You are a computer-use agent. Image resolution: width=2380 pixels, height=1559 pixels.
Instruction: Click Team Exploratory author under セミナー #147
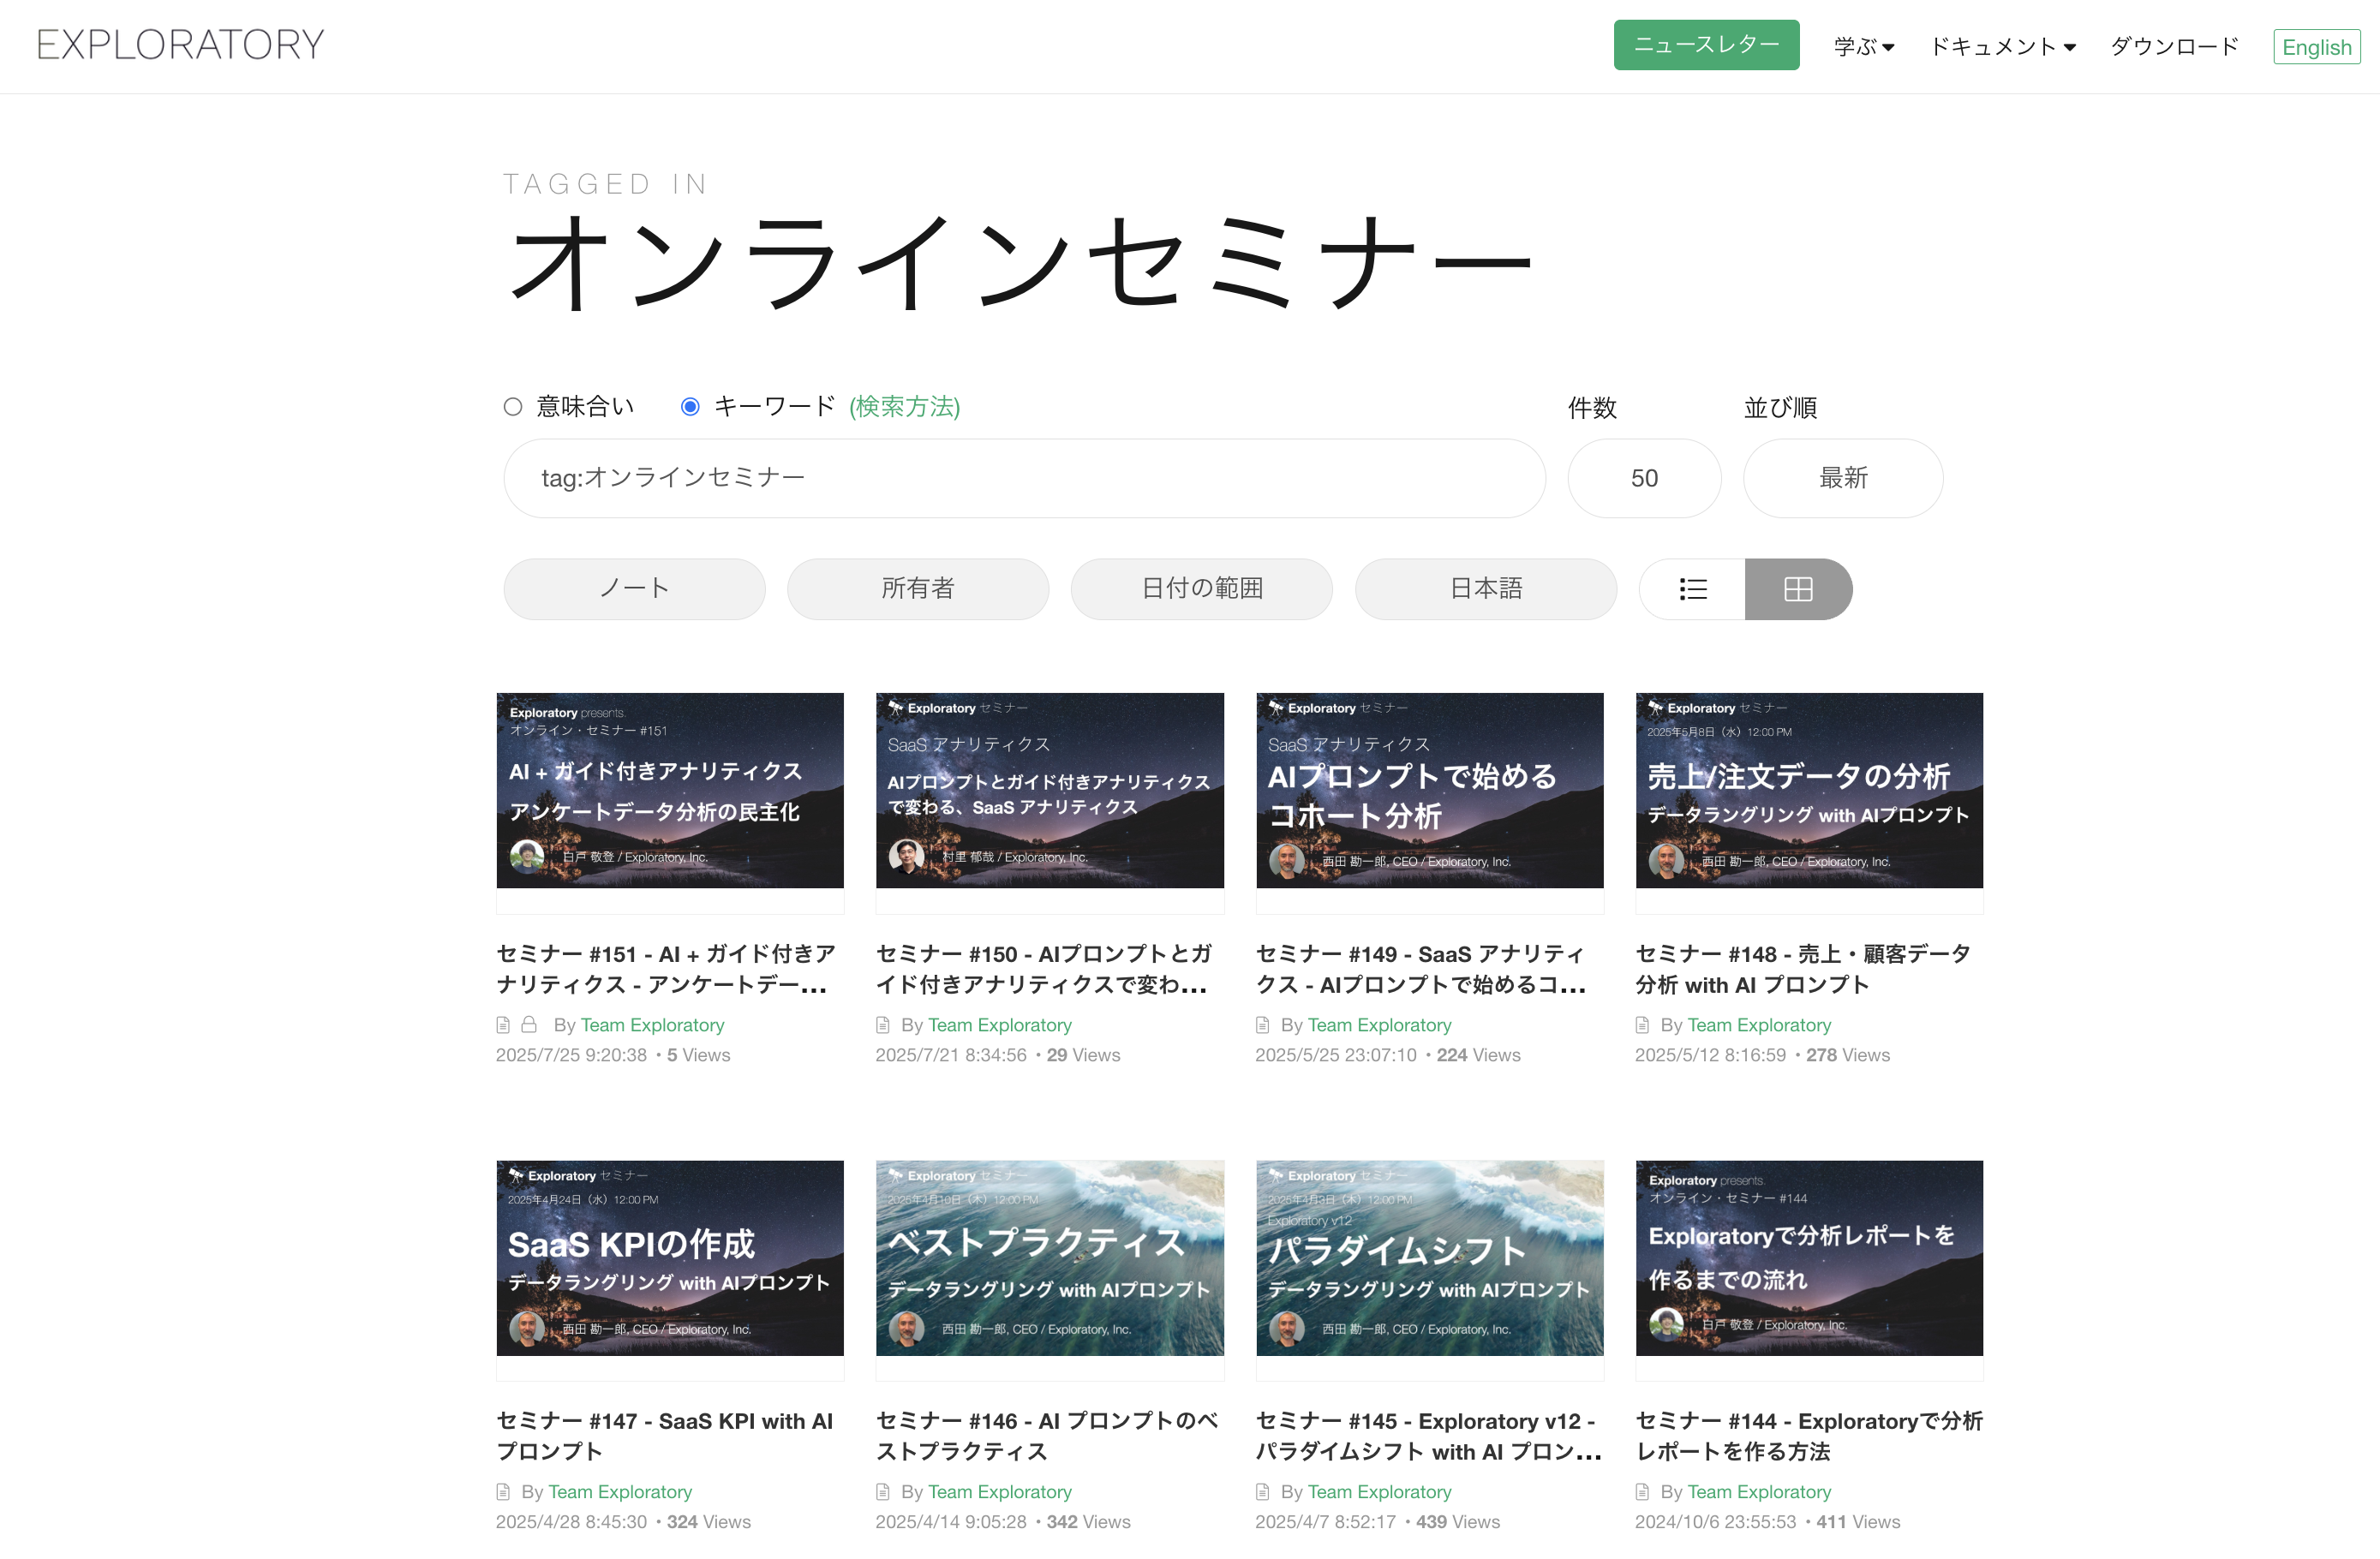coord(620,1492)
